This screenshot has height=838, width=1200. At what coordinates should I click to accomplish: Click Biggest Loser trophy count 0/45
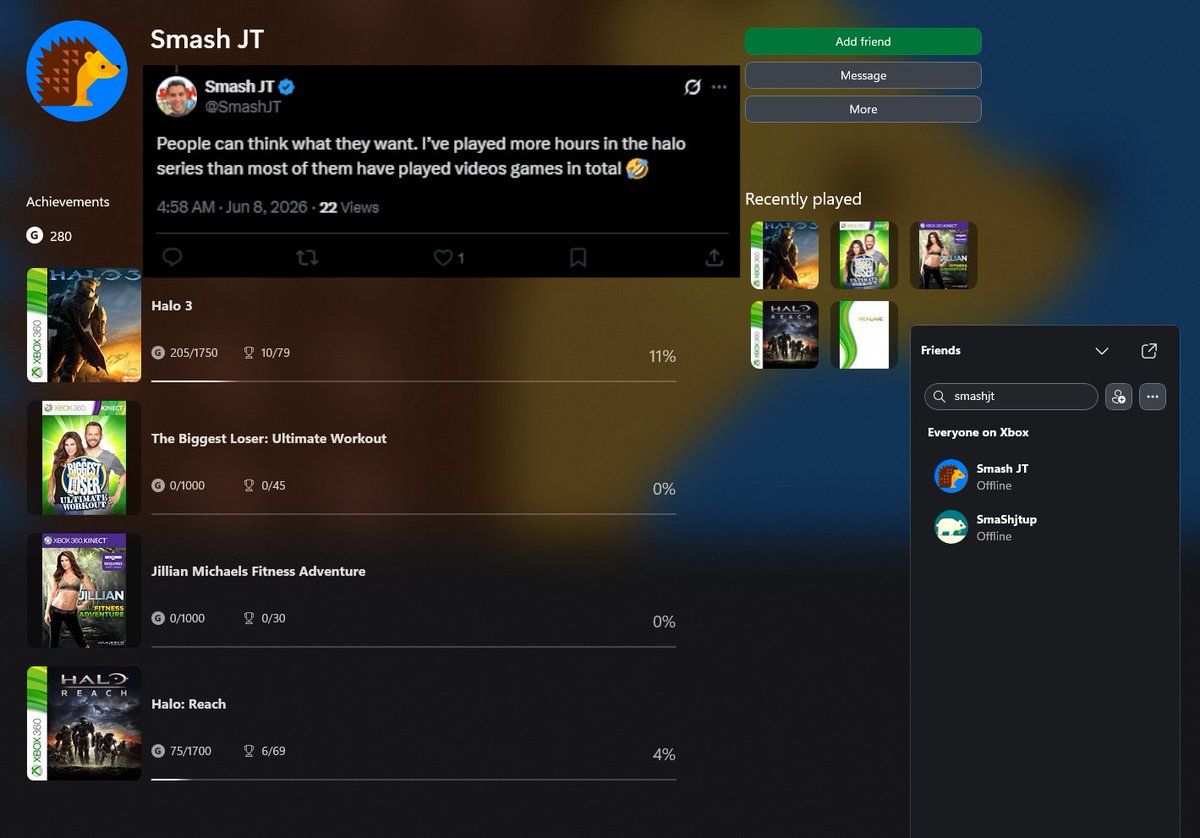264,486
